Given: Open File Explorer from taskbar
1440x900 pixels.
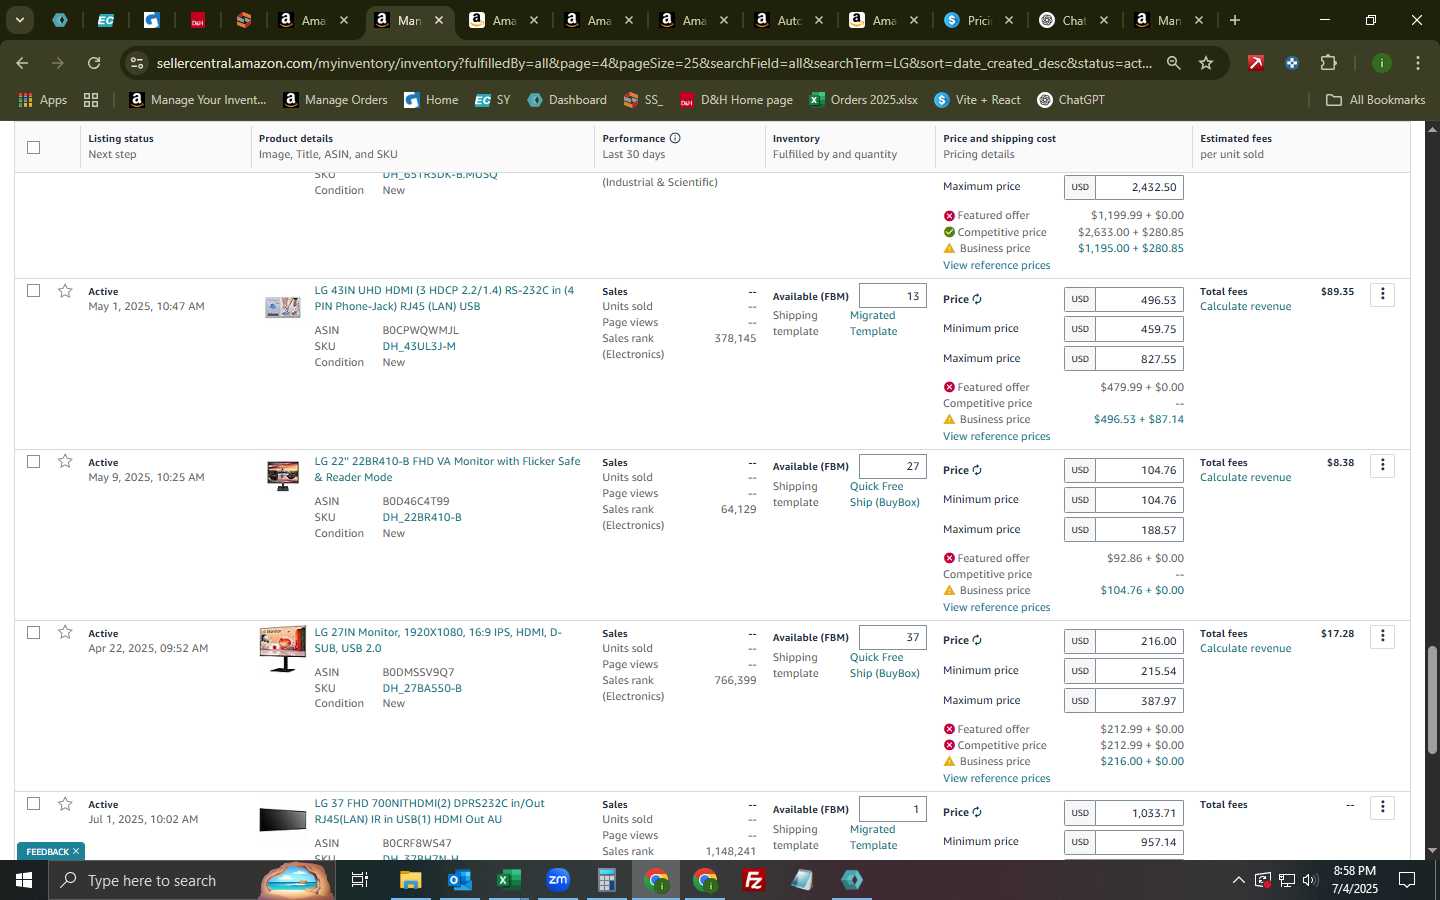Looking at the screenshot, I should click(410, 880).
